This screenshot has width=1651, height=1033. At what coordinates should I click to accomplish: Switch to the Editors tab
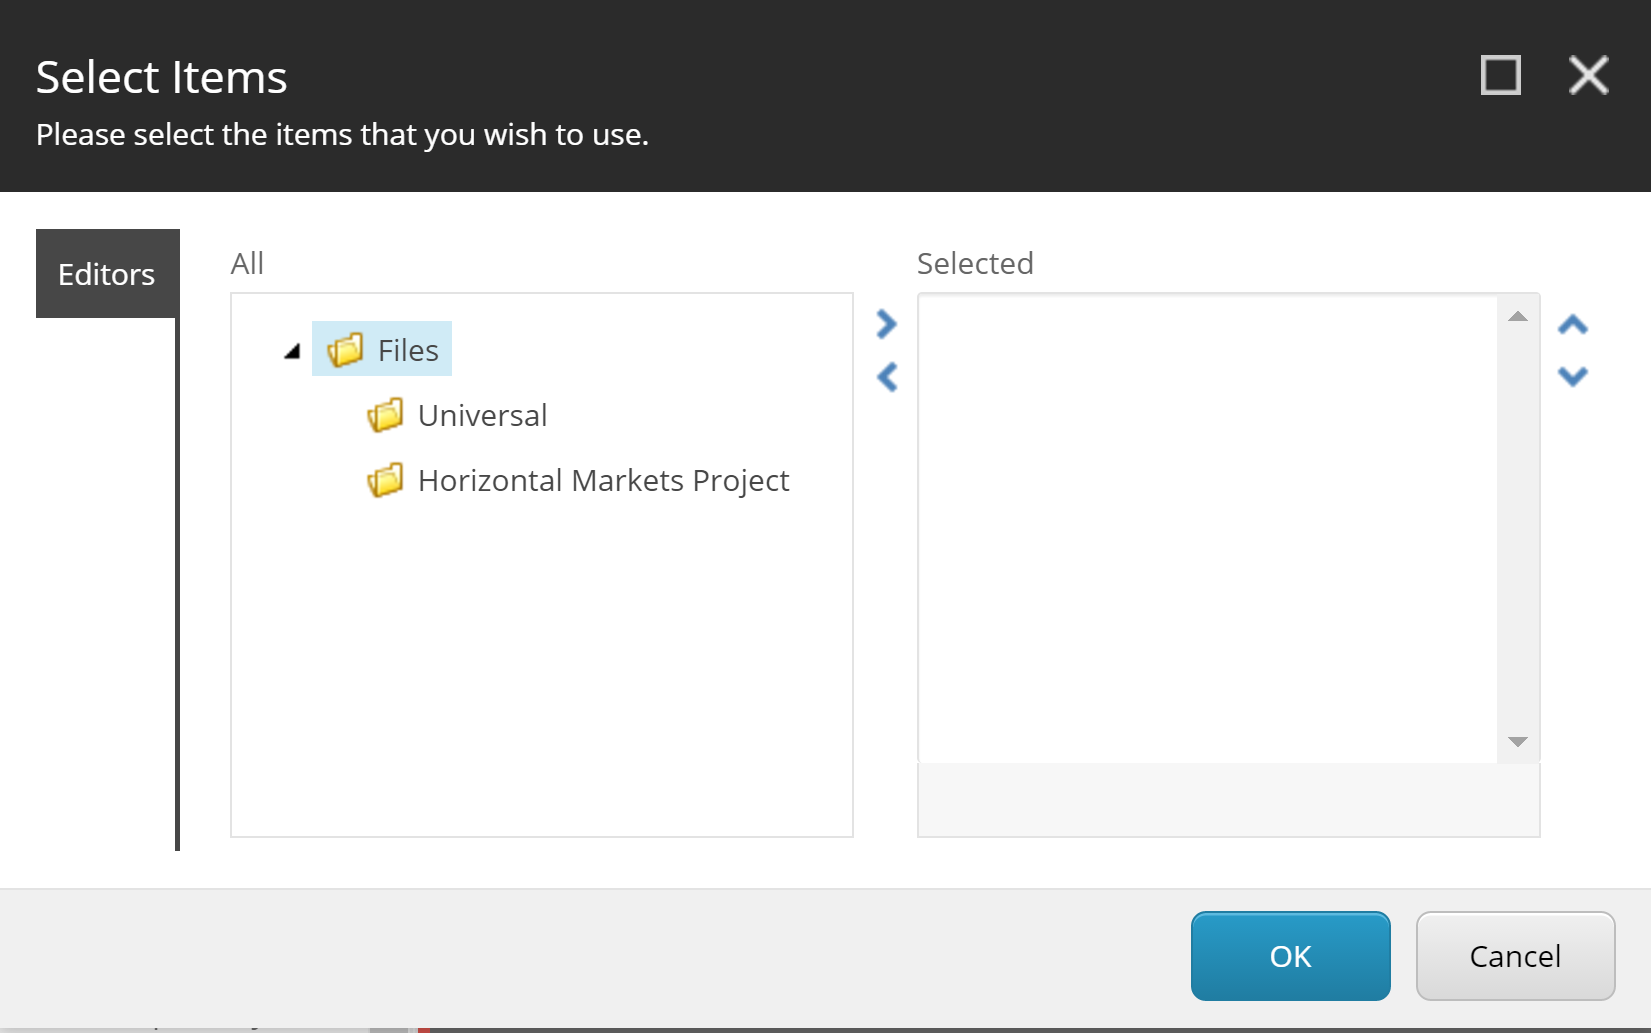106,273
